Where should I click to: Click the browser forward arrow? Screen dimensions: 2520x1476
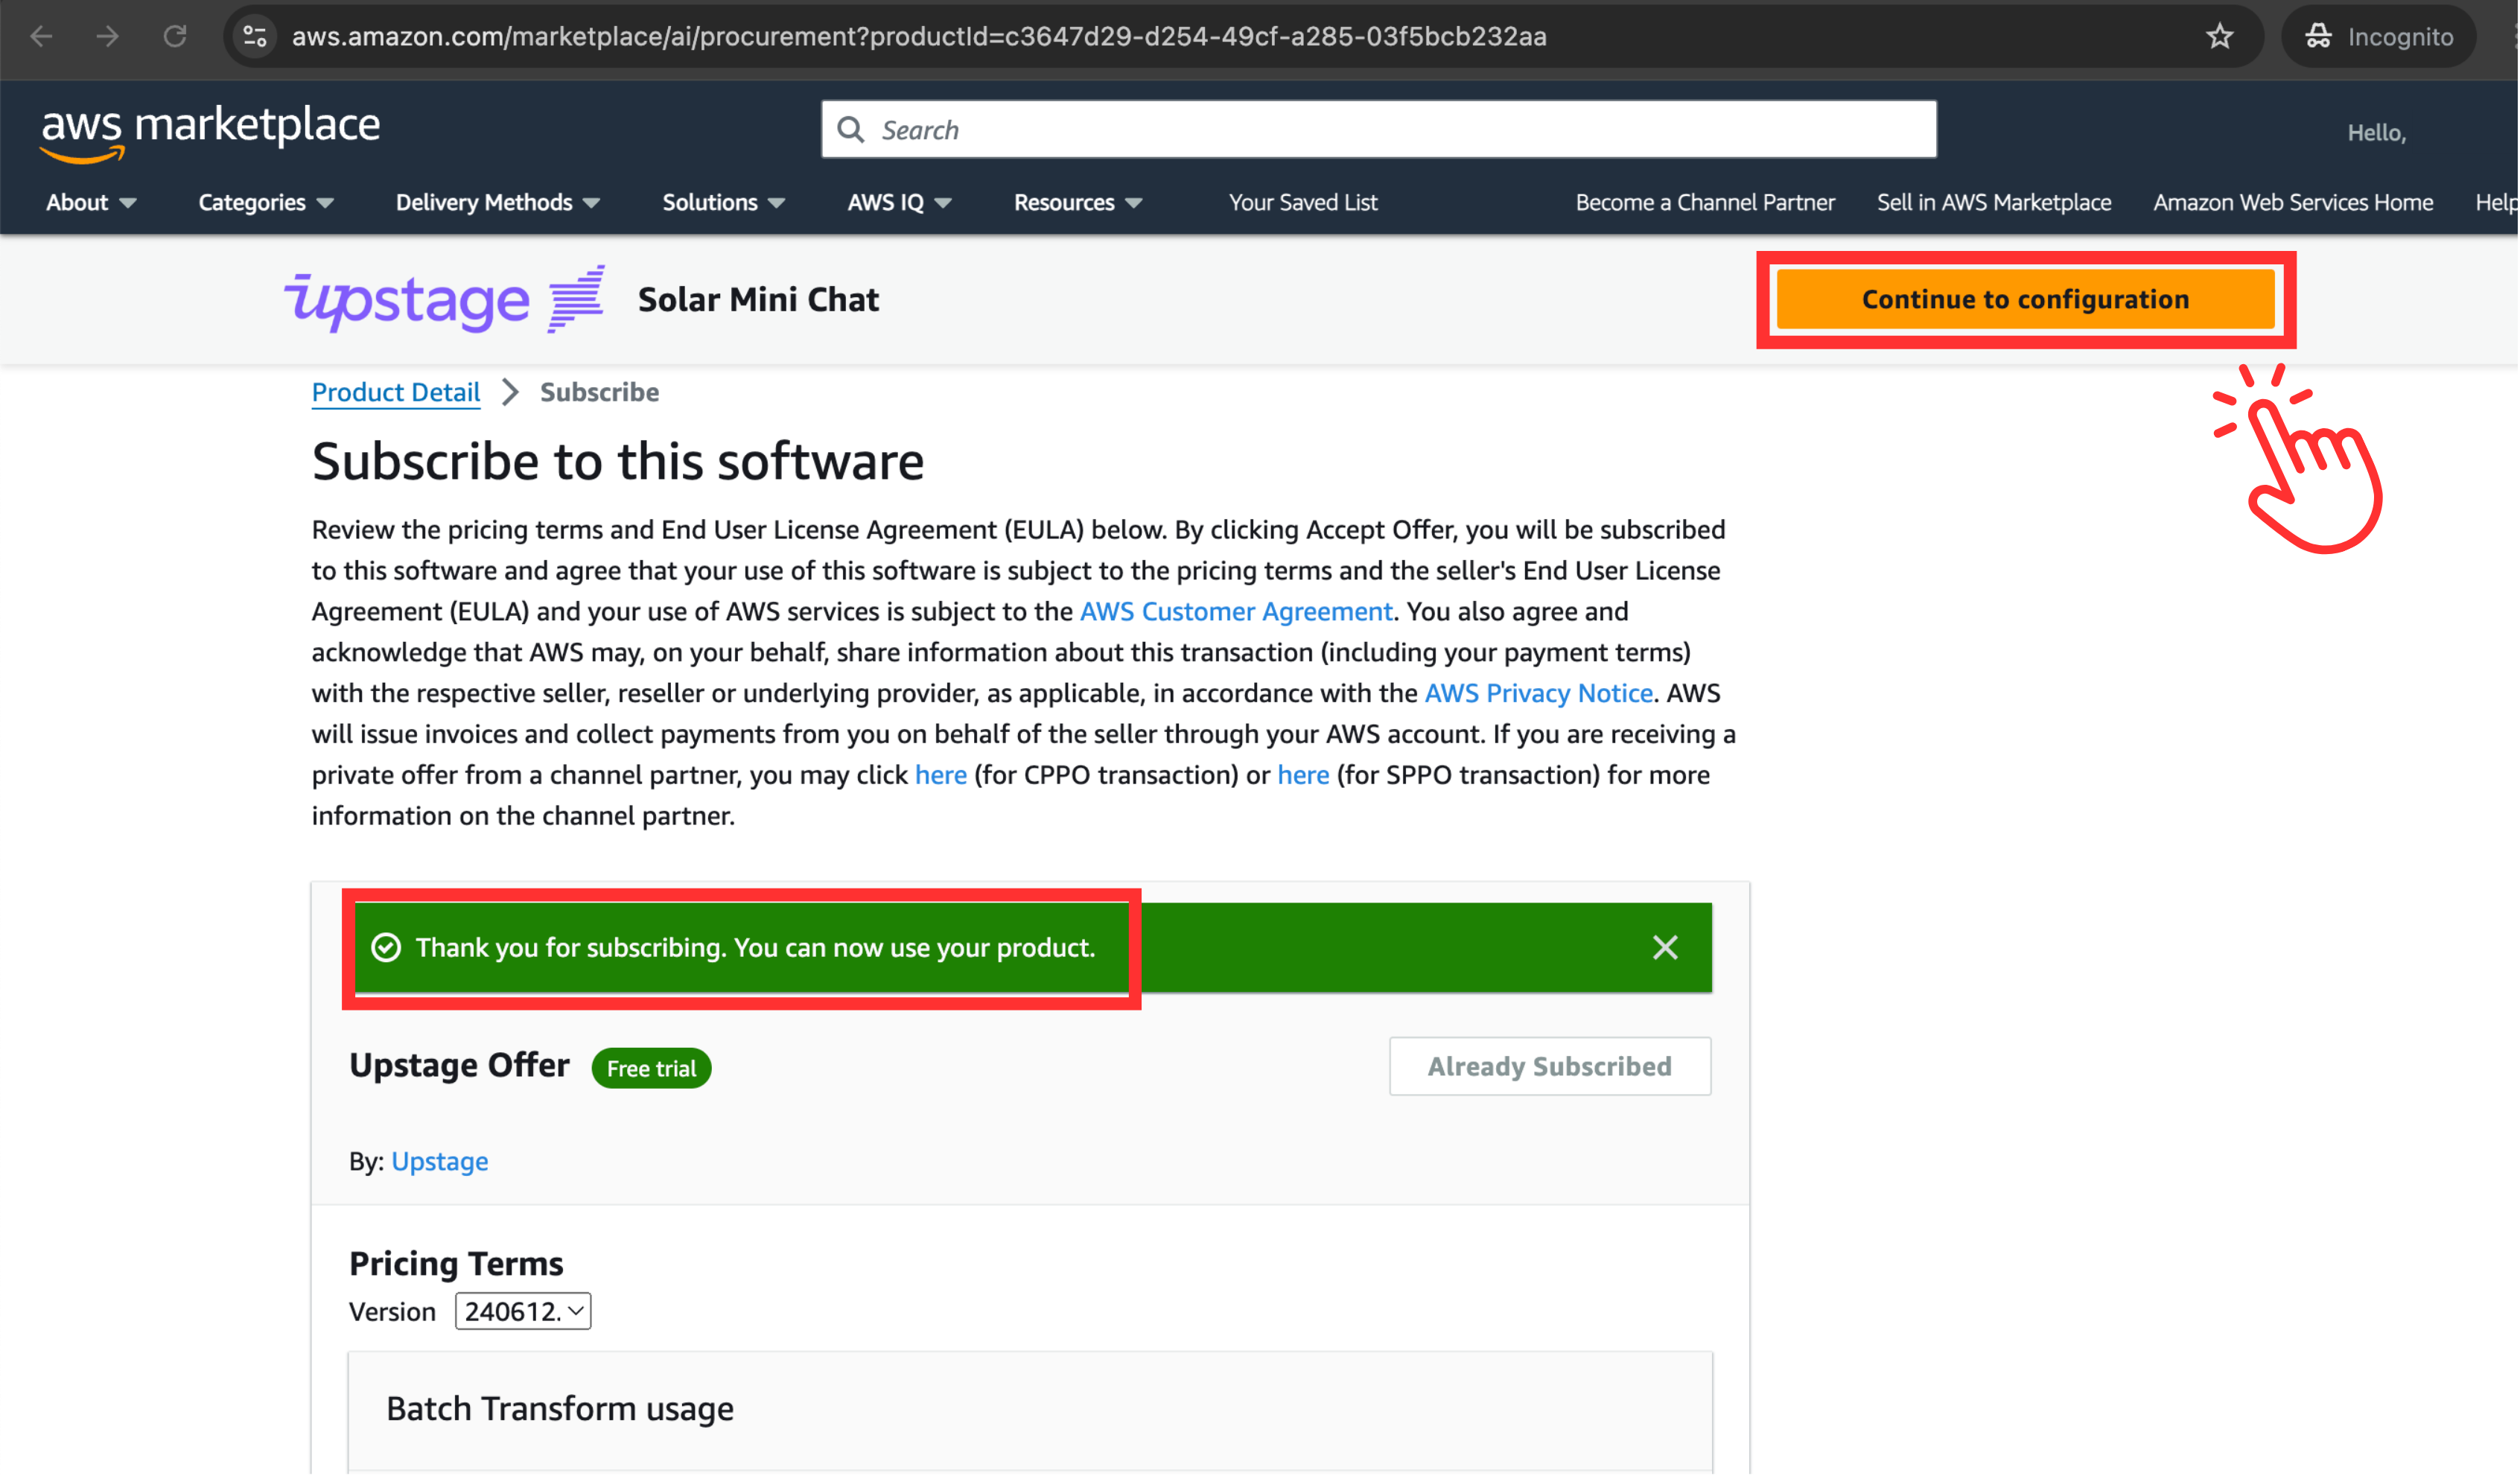tap(107, 37)
